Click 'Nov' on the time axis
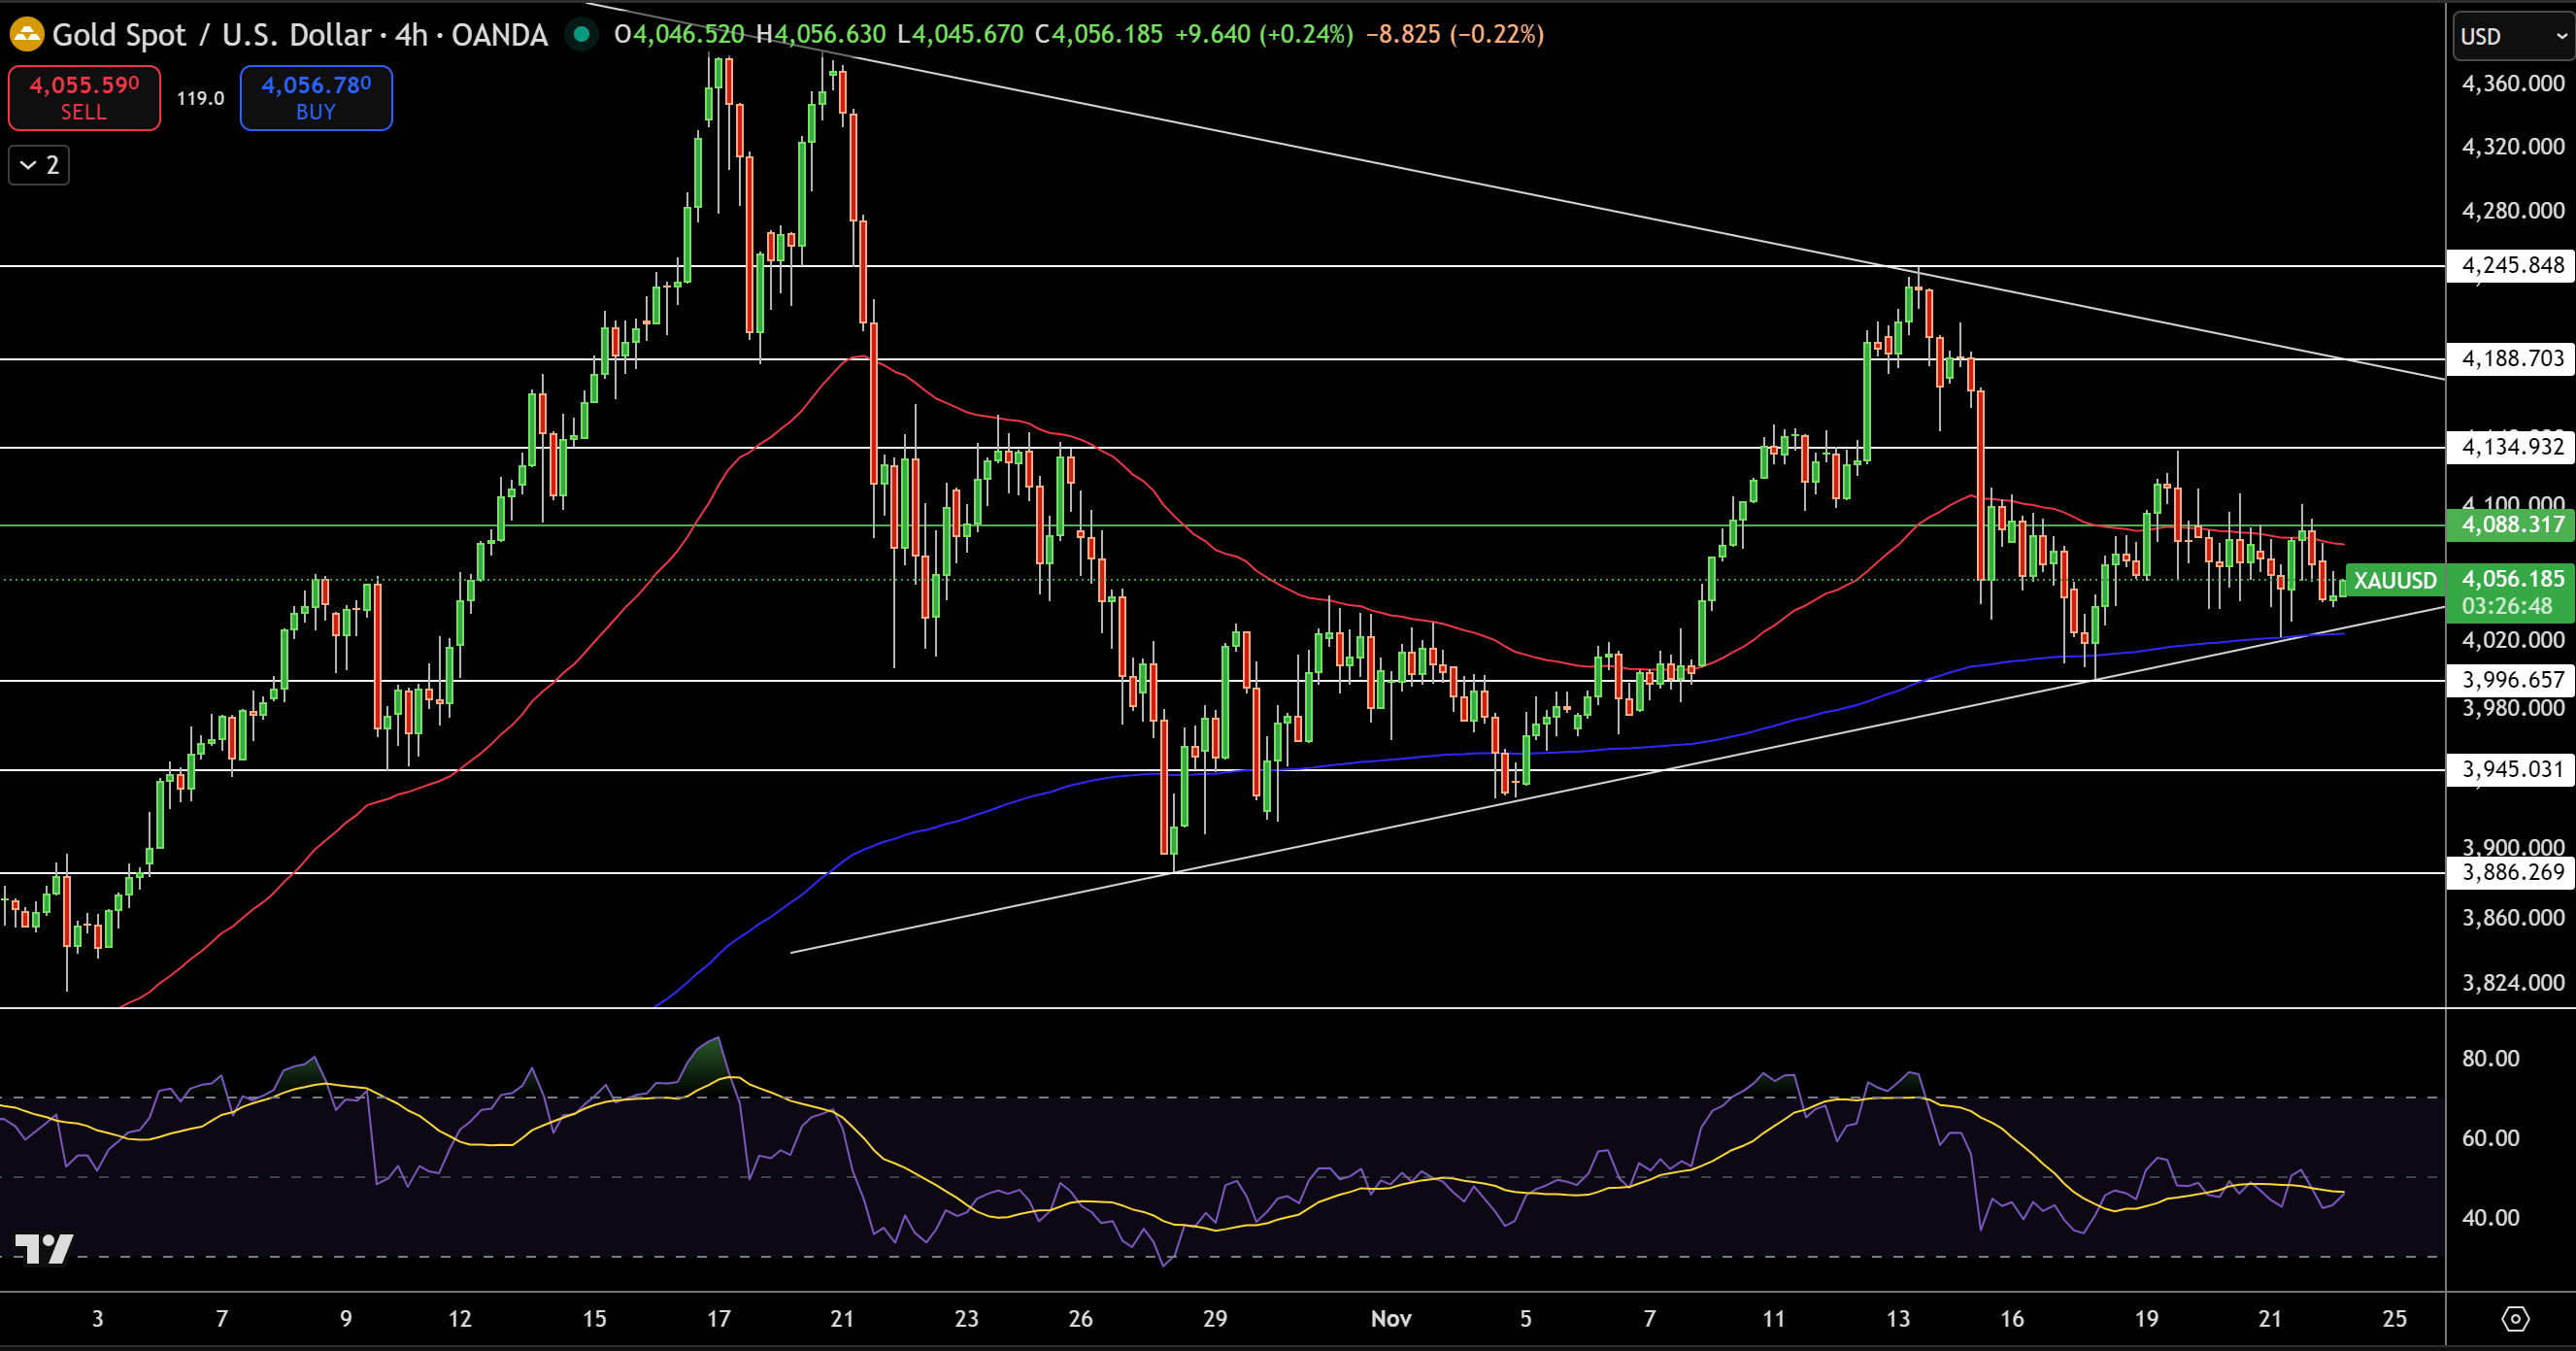Viewport: 2576px width, 1351px height. click(x=1392, y=1318)
